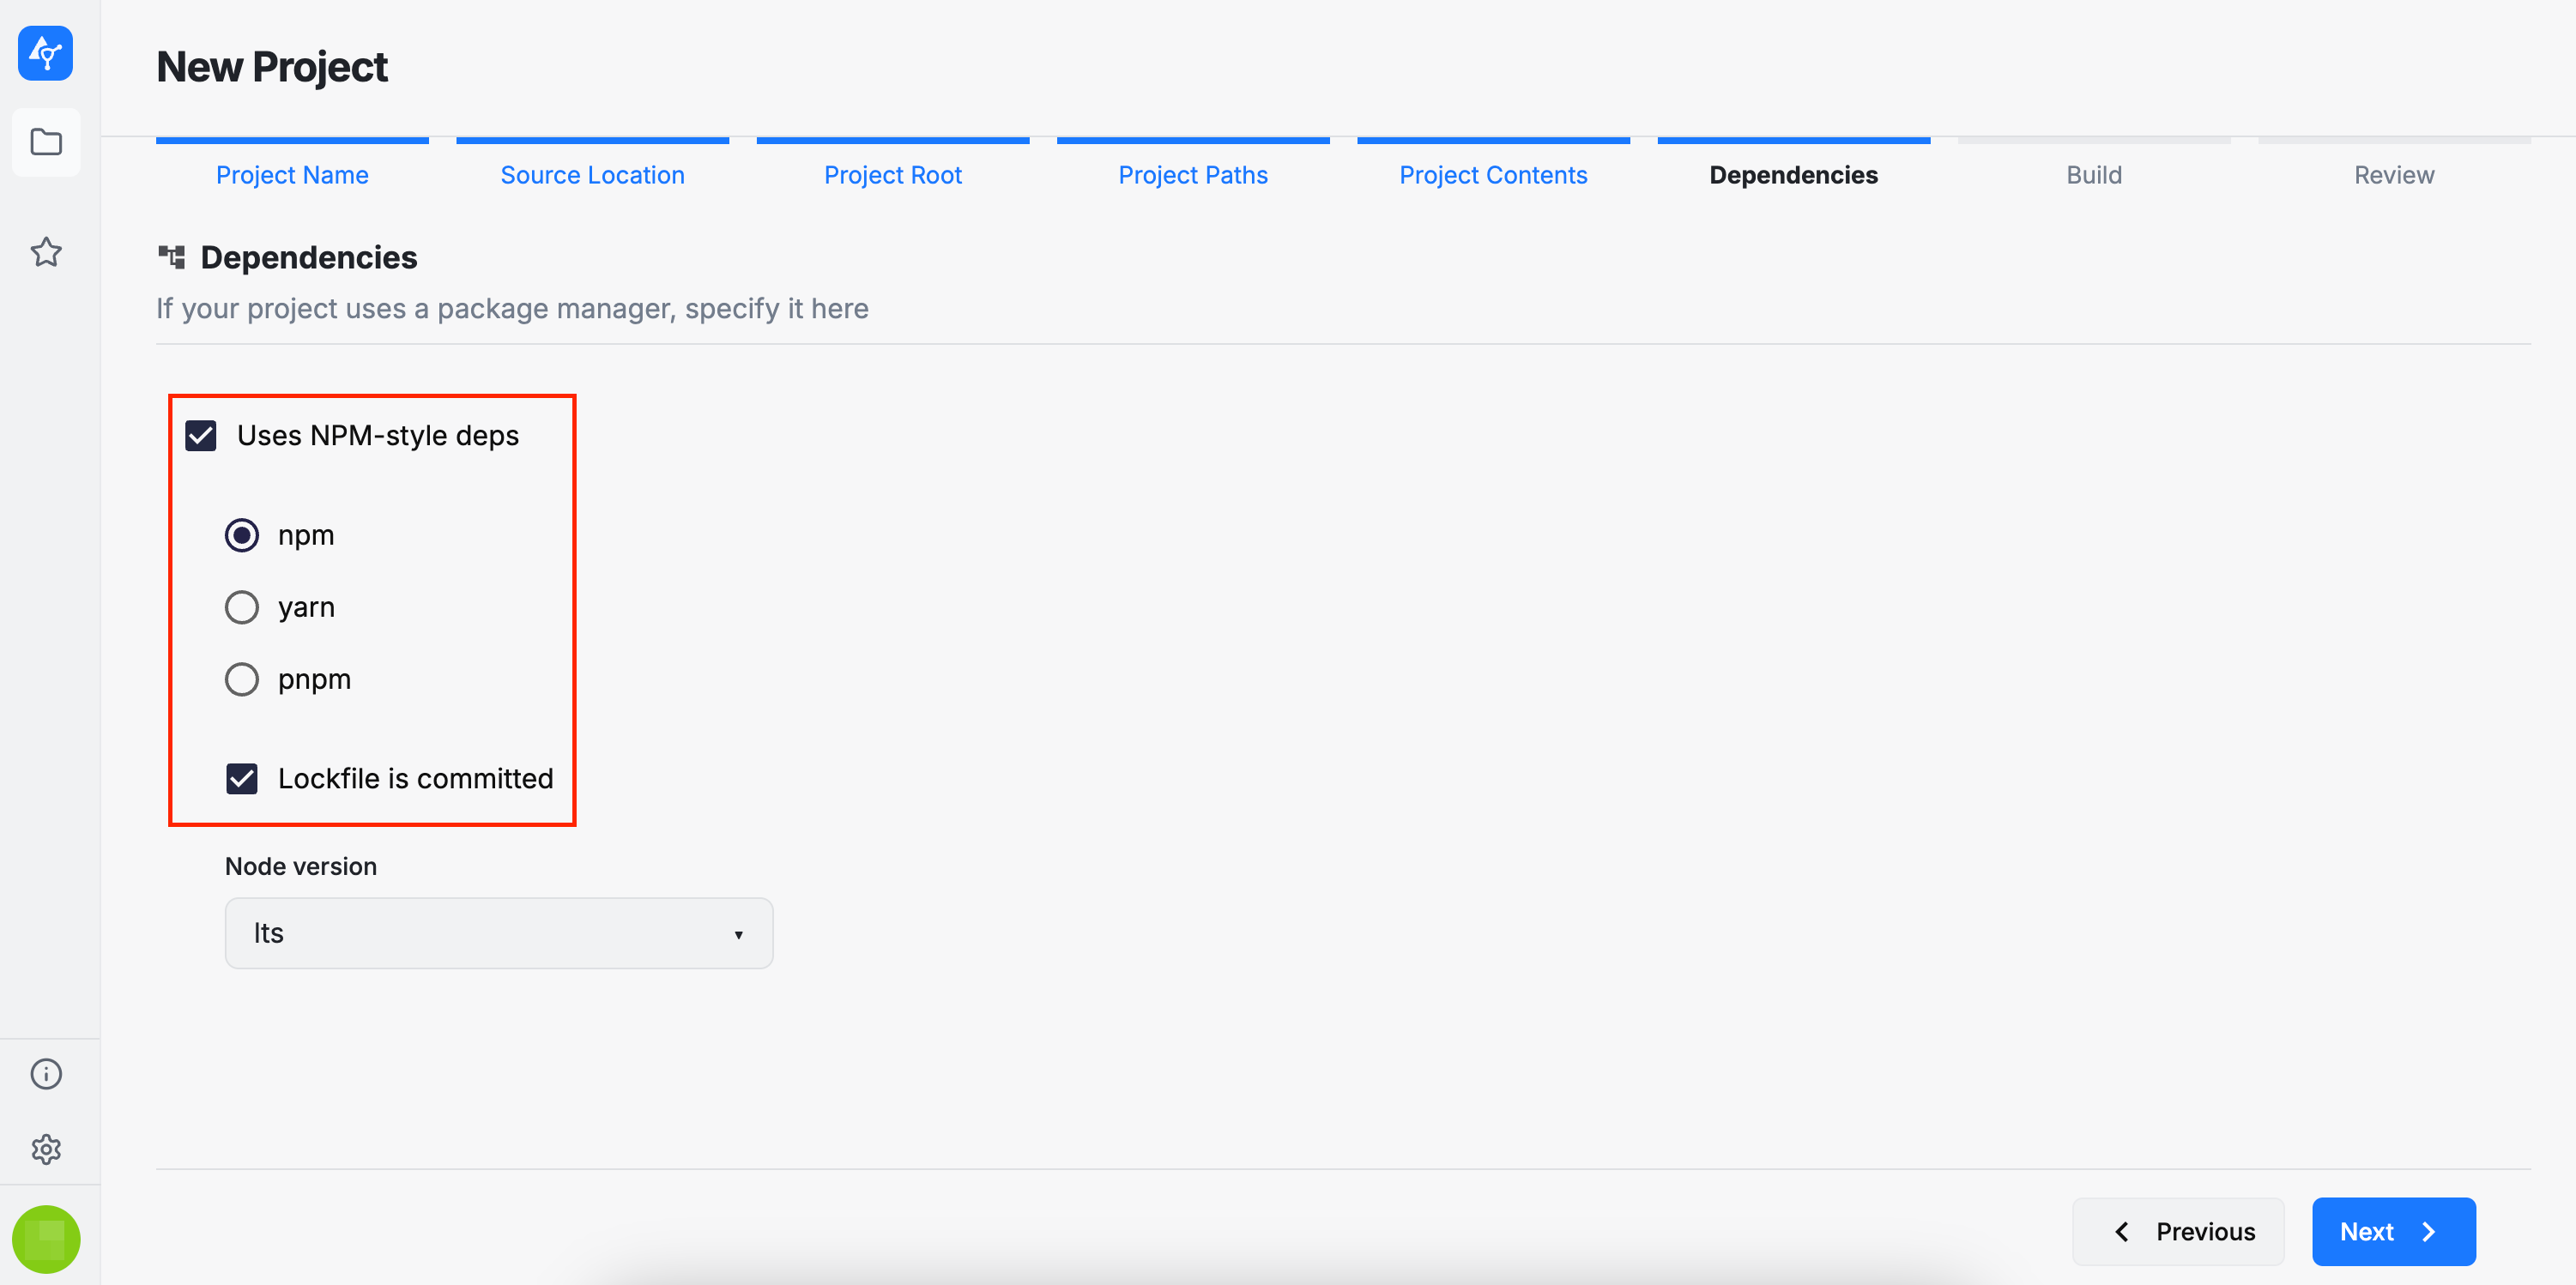
Task: Click the green user avatar
Action: click(46, 1239)
